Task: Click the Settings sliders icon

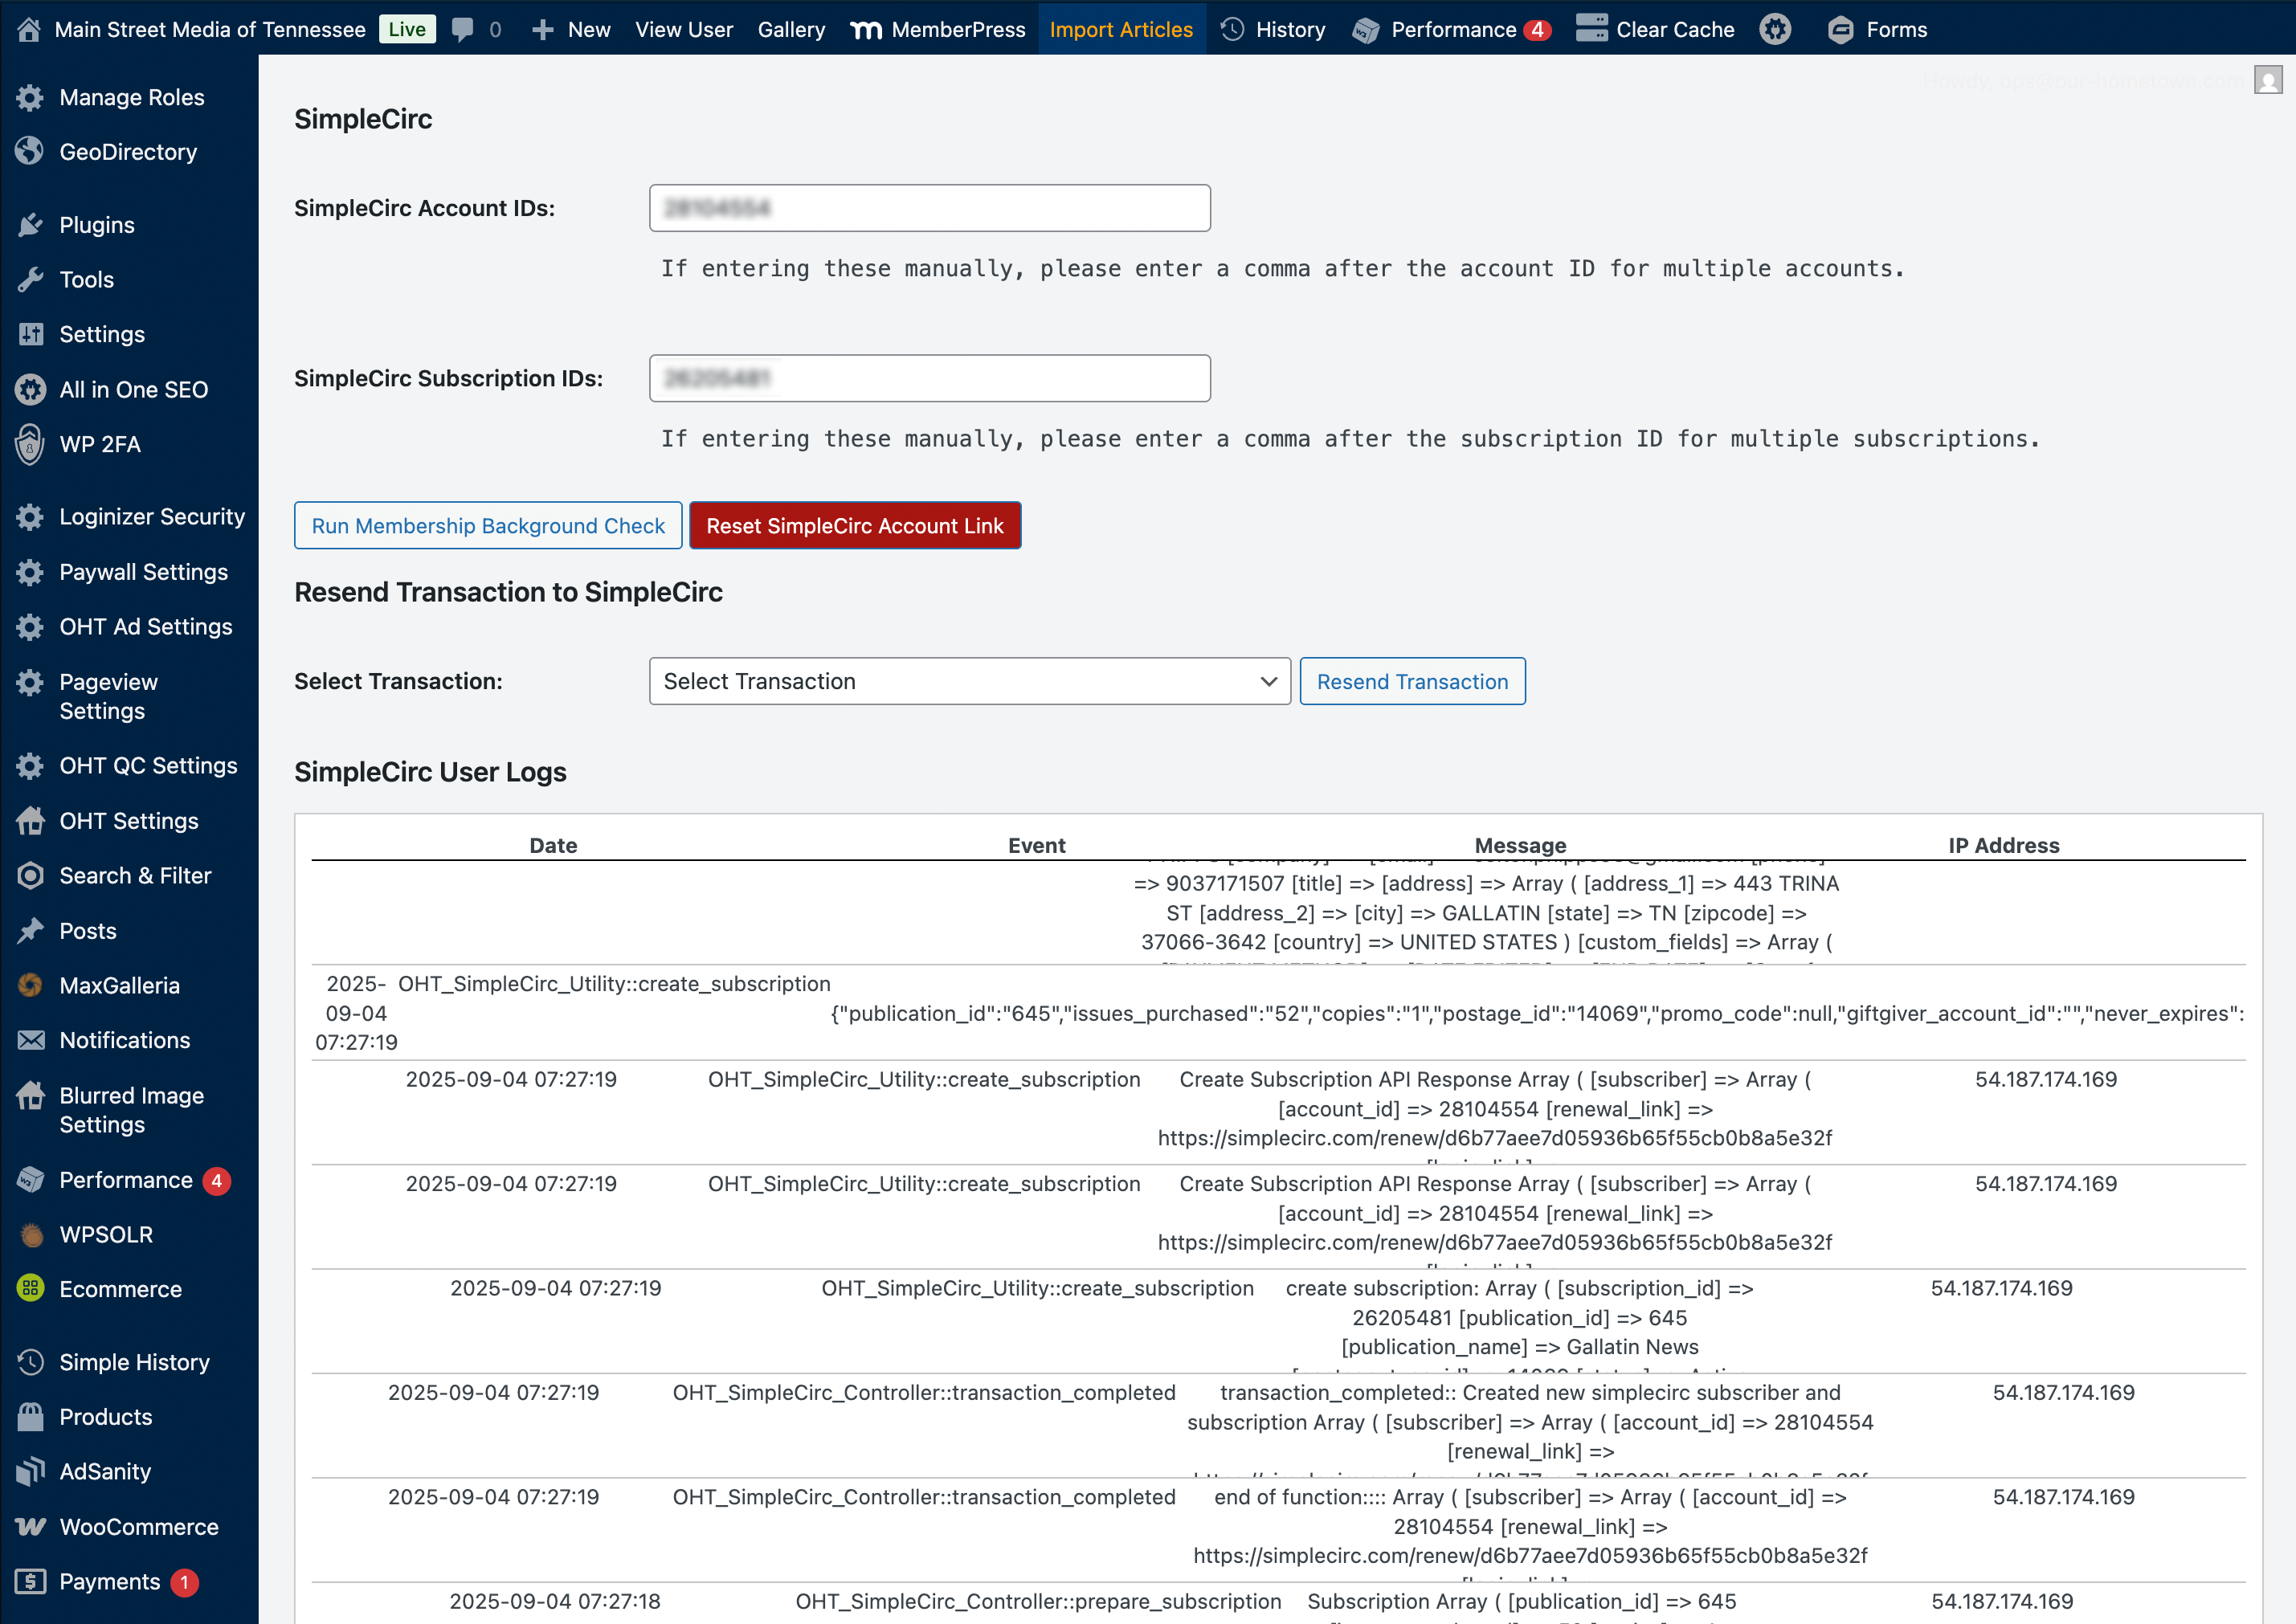Action: click(x=30, y=334)
